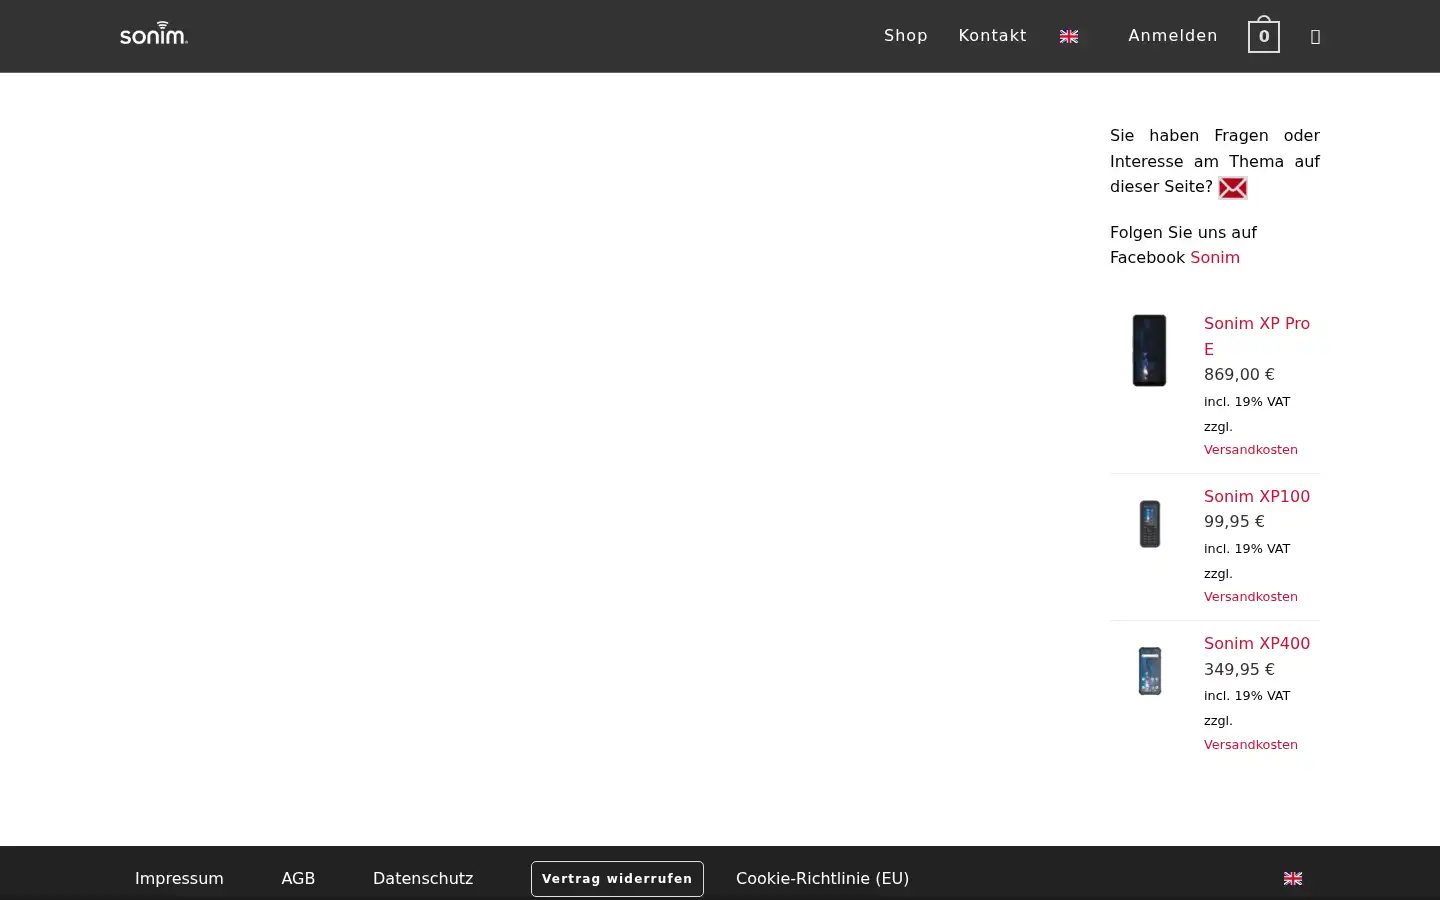This screenshot has width=1440, height=900.
Task: Click the red envelope email icon
Action: [x=1233, y=187]
